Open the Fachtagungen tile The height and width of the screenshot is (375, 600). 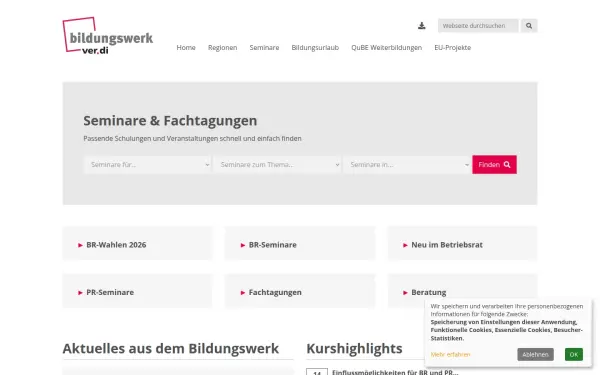[300, 291]
